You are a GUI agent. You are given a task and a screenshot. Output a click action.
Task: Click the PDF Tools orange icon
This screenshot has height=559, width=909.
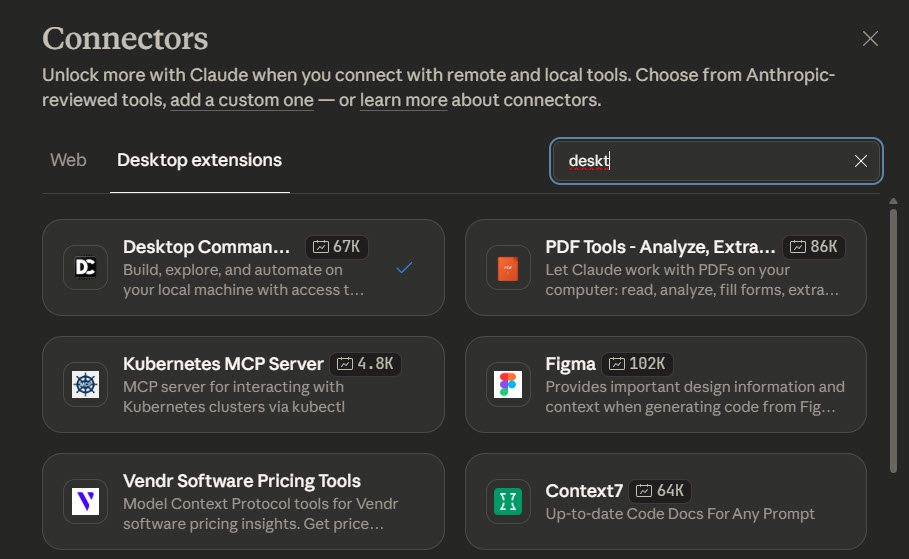[508, 268]
